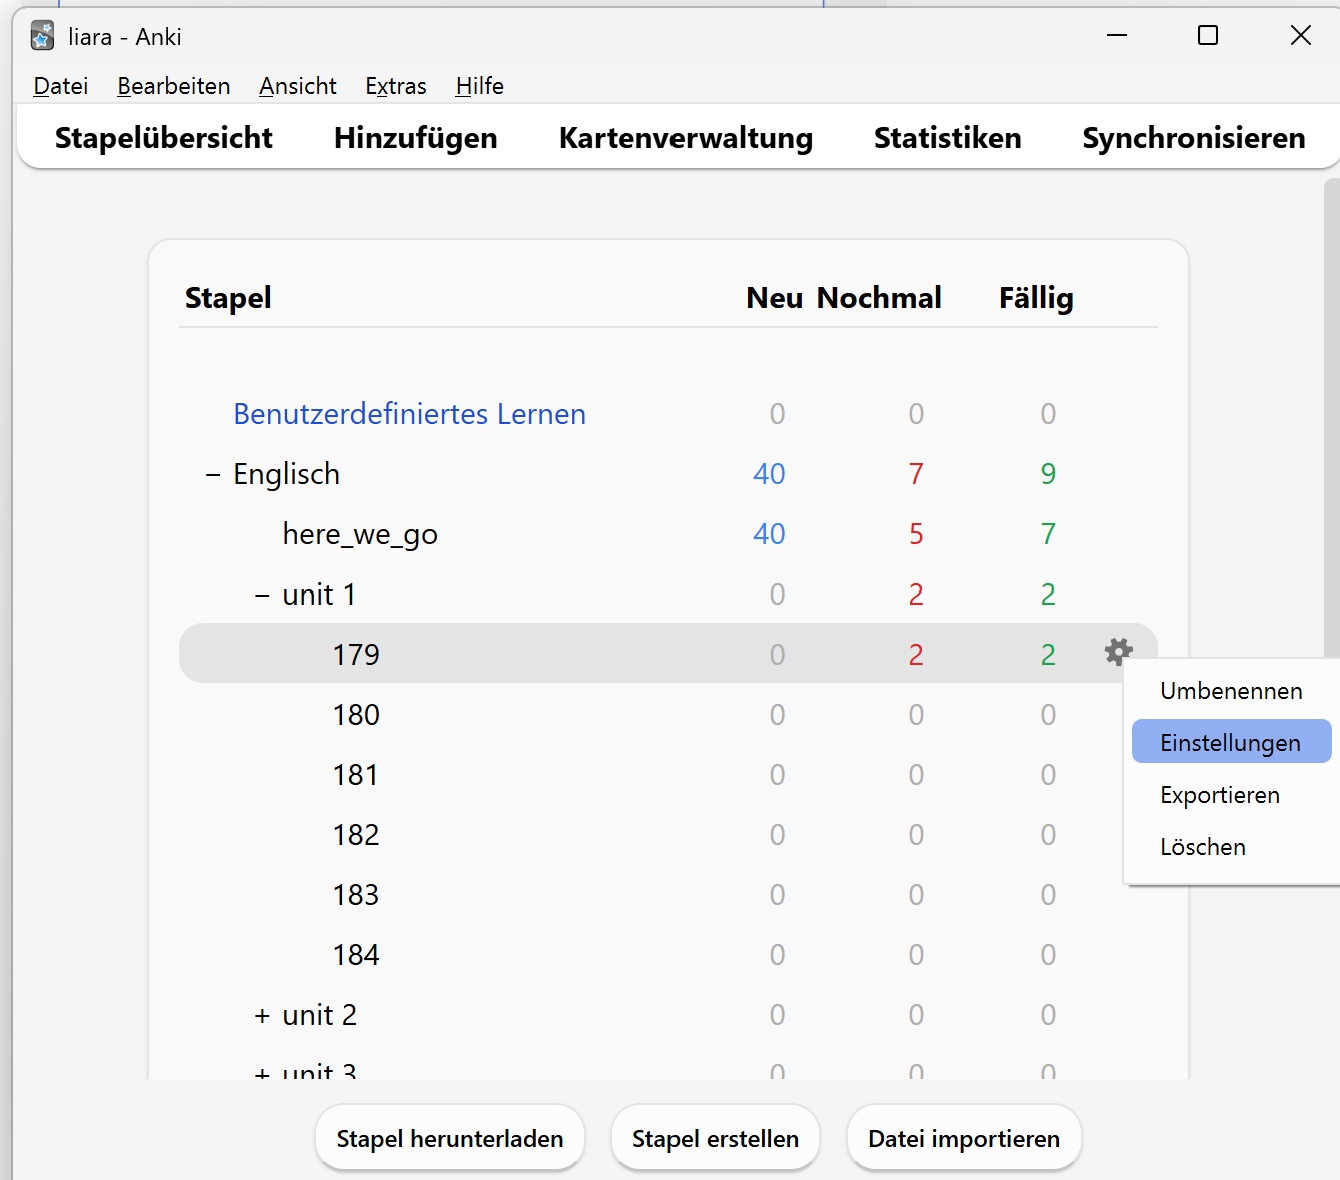Open the unit 1 deck

tap(319, 595)
